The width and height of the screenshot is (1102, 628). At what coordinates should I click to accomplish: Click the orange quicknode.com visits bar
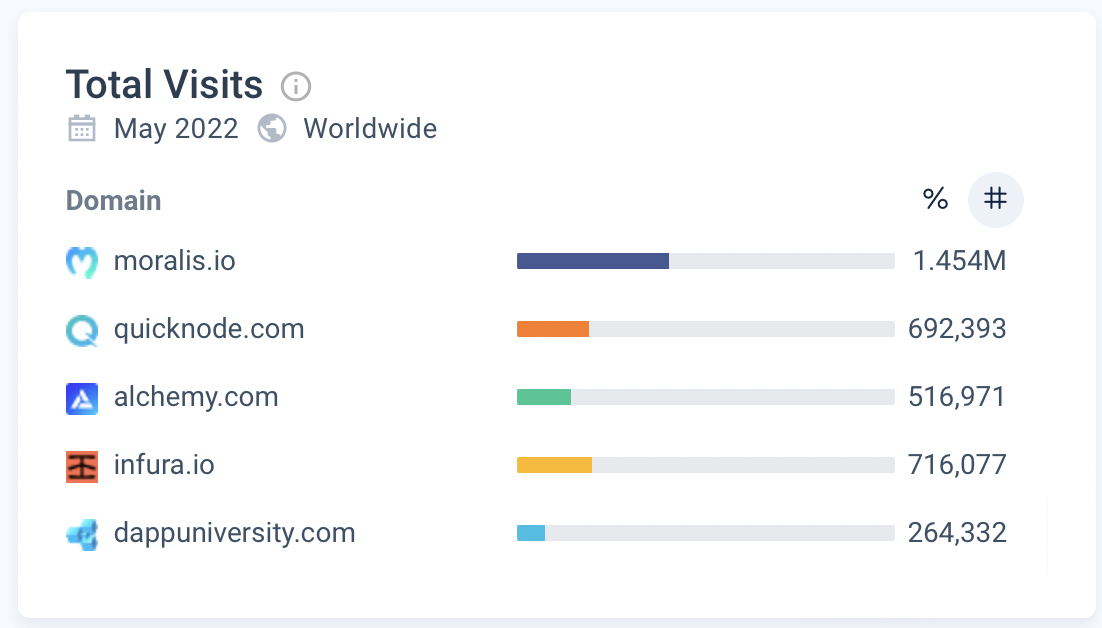553,329
